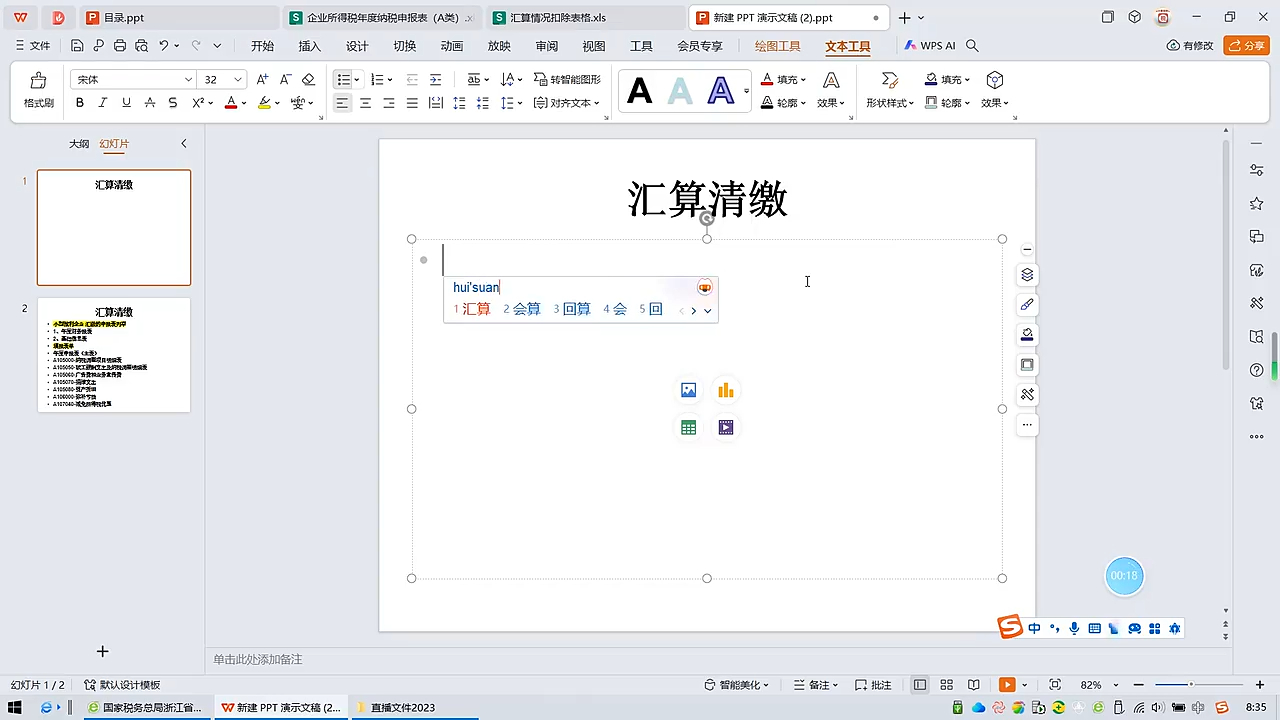
Task: Toggle italic formatting
Action: (103, 103)
